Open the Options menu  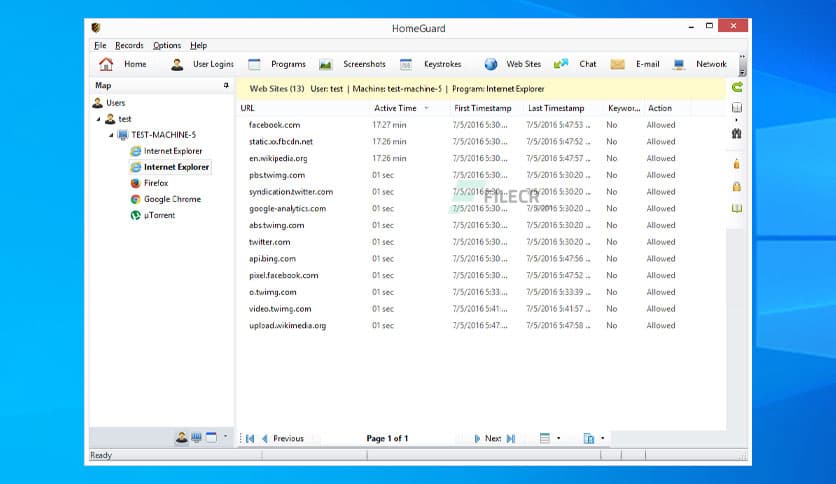(167, 45)
